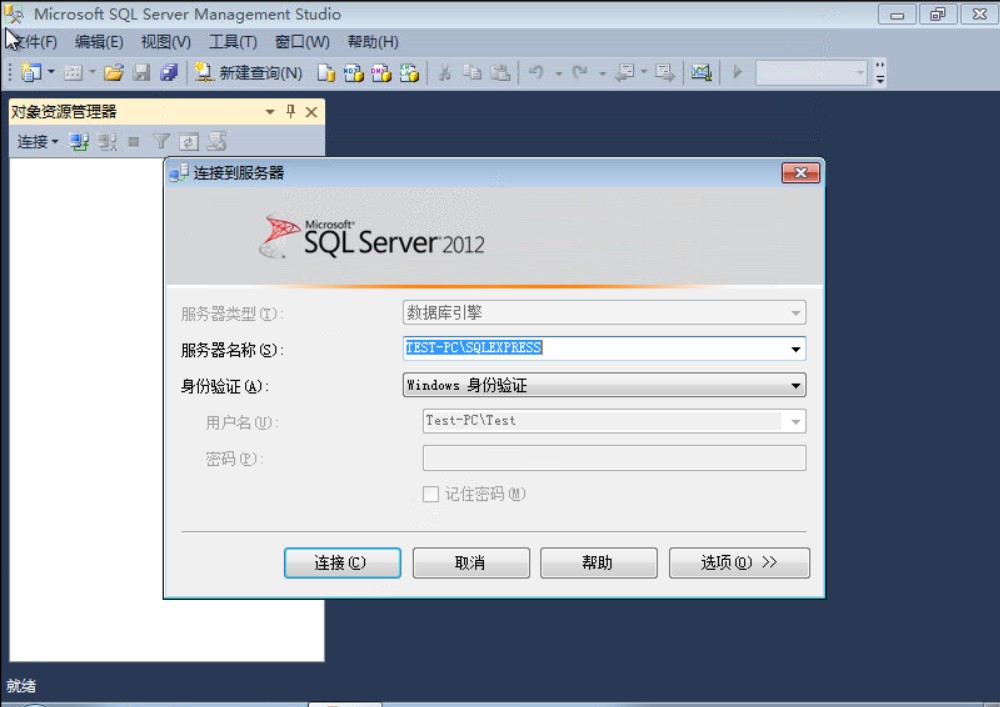Image resolution: width=1000 pixels, height=707 pixels.
Task: Click the Save All disks icon
Action: pos(168,73)
